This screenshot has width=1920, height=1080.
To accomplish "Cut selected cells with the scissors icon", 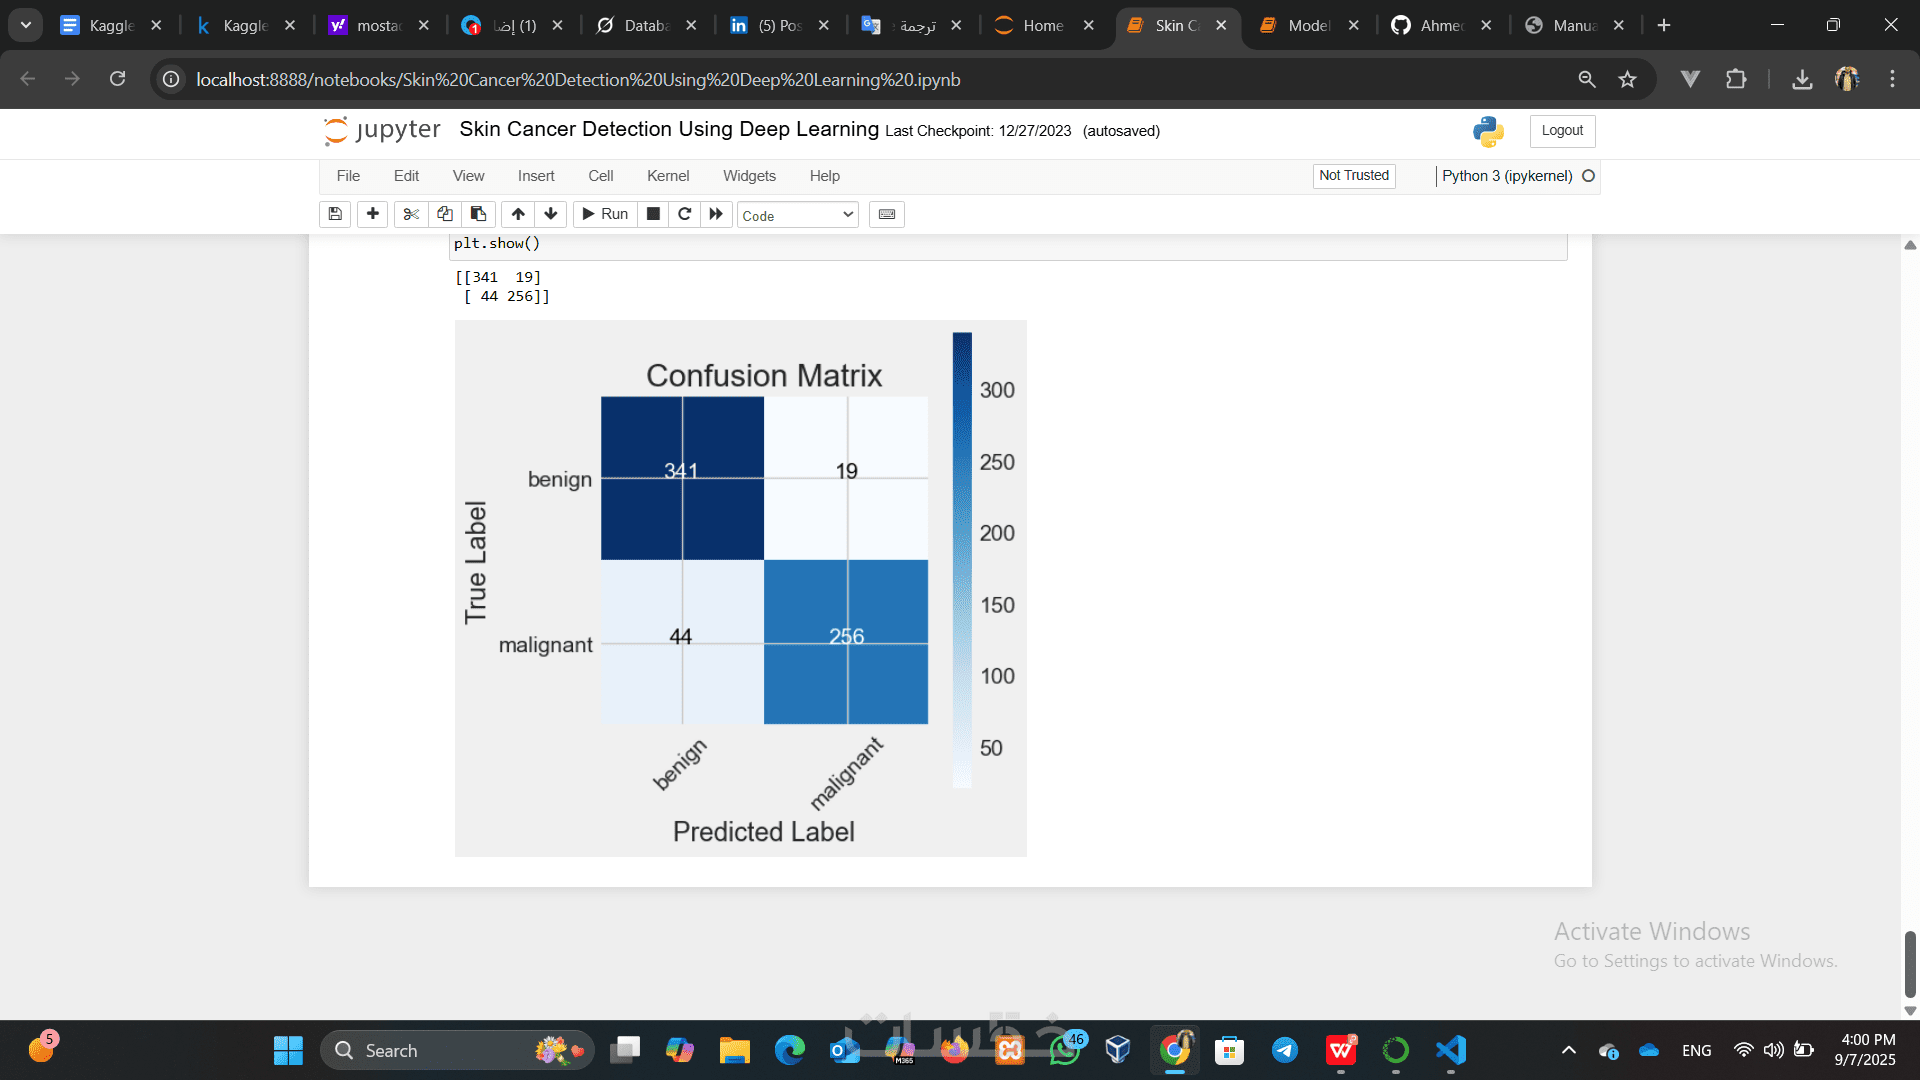I will click(411, 214).
